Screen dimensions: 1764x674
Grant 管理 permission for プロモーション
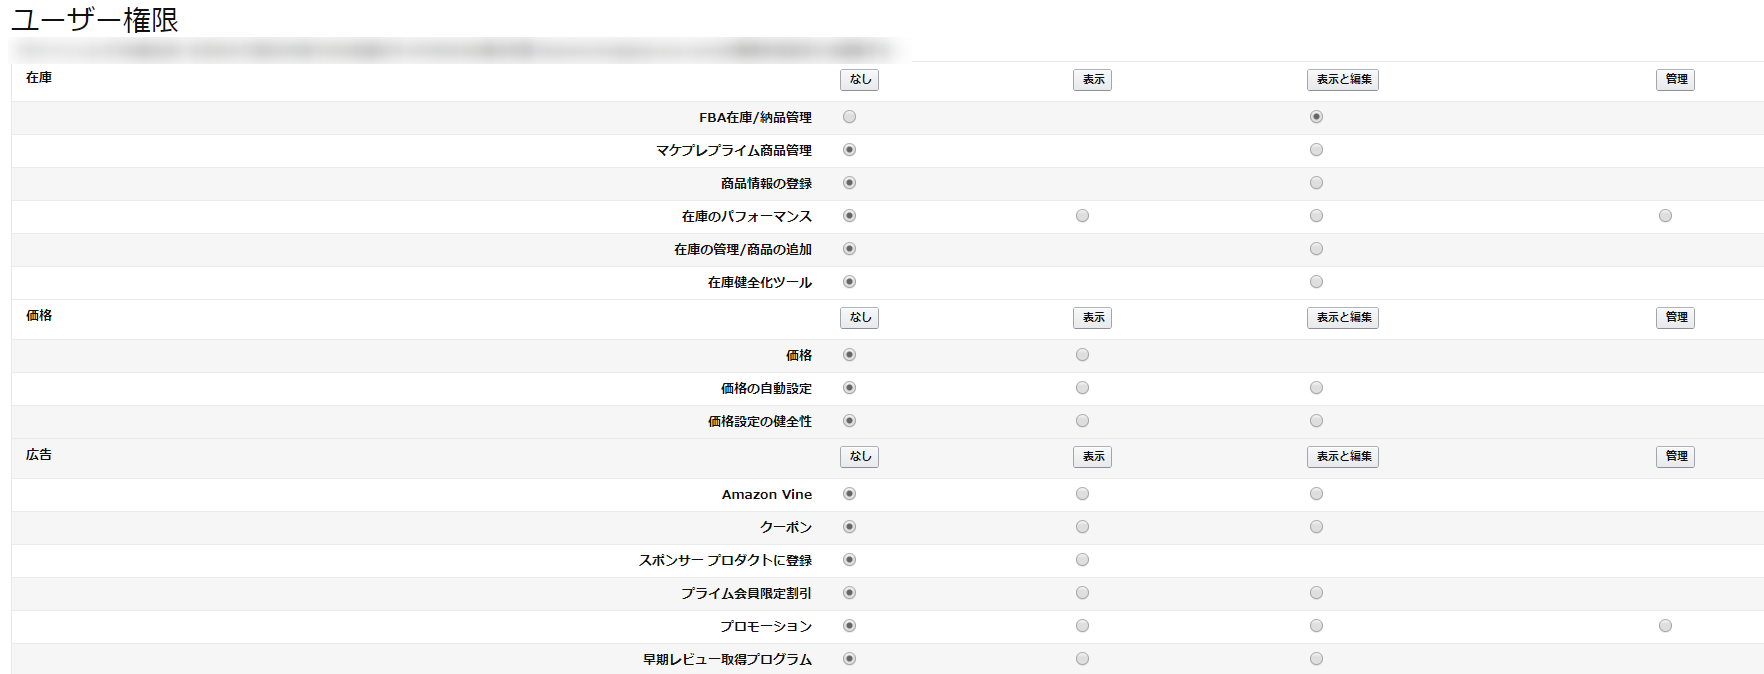(x=1665, y=626)
